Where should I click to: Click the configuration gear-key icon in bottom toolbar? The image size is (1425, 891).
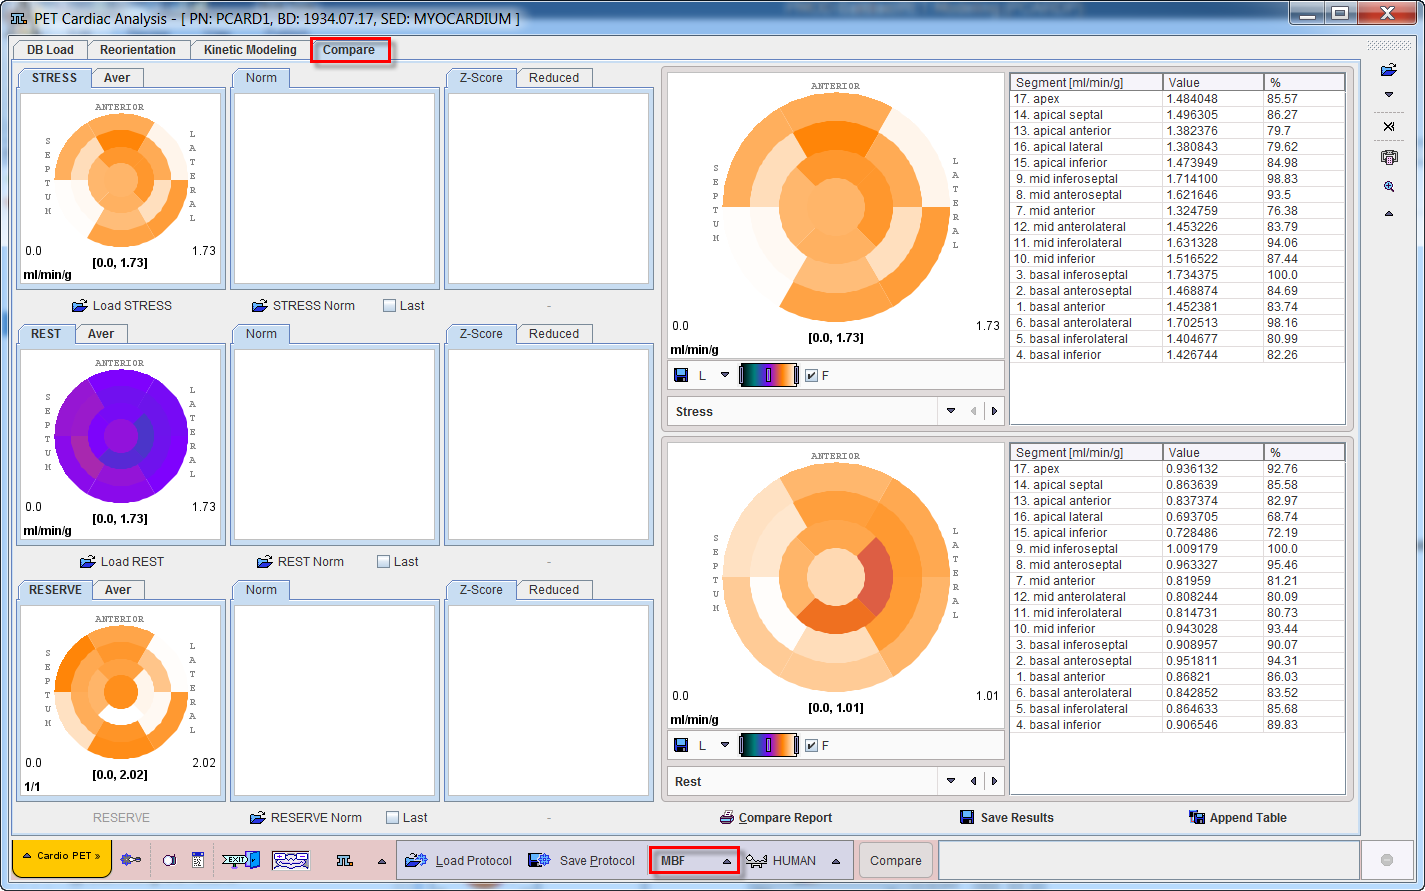[x=130, y=860]
